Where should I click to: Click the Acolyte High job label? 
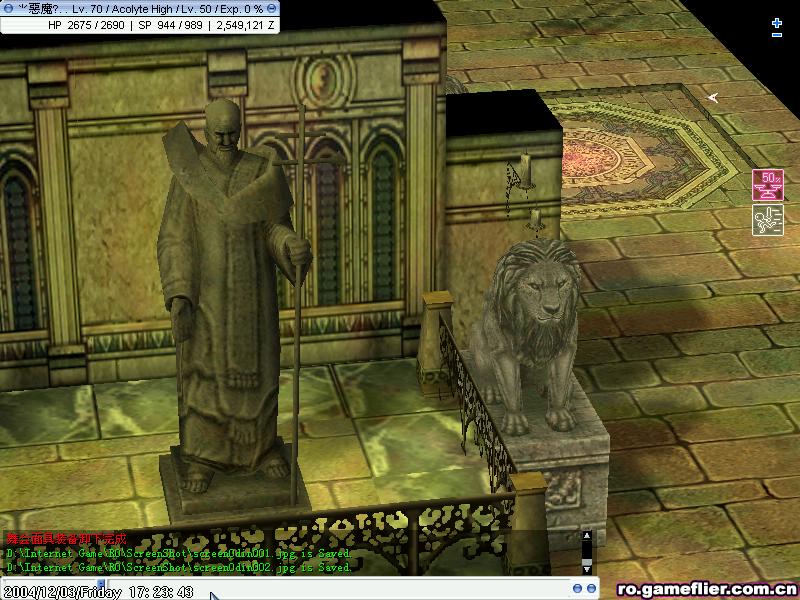[143, 9]
